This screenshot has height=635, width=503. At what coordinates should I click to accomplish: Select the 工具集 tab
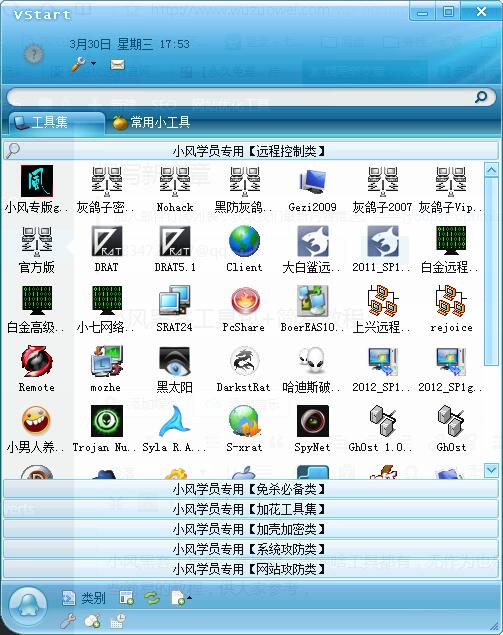pyautogui.click(x=57, y=122)
